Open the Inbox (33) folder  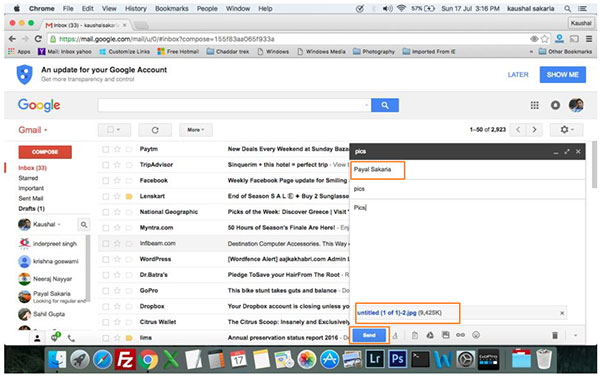(x=33, y=168)
